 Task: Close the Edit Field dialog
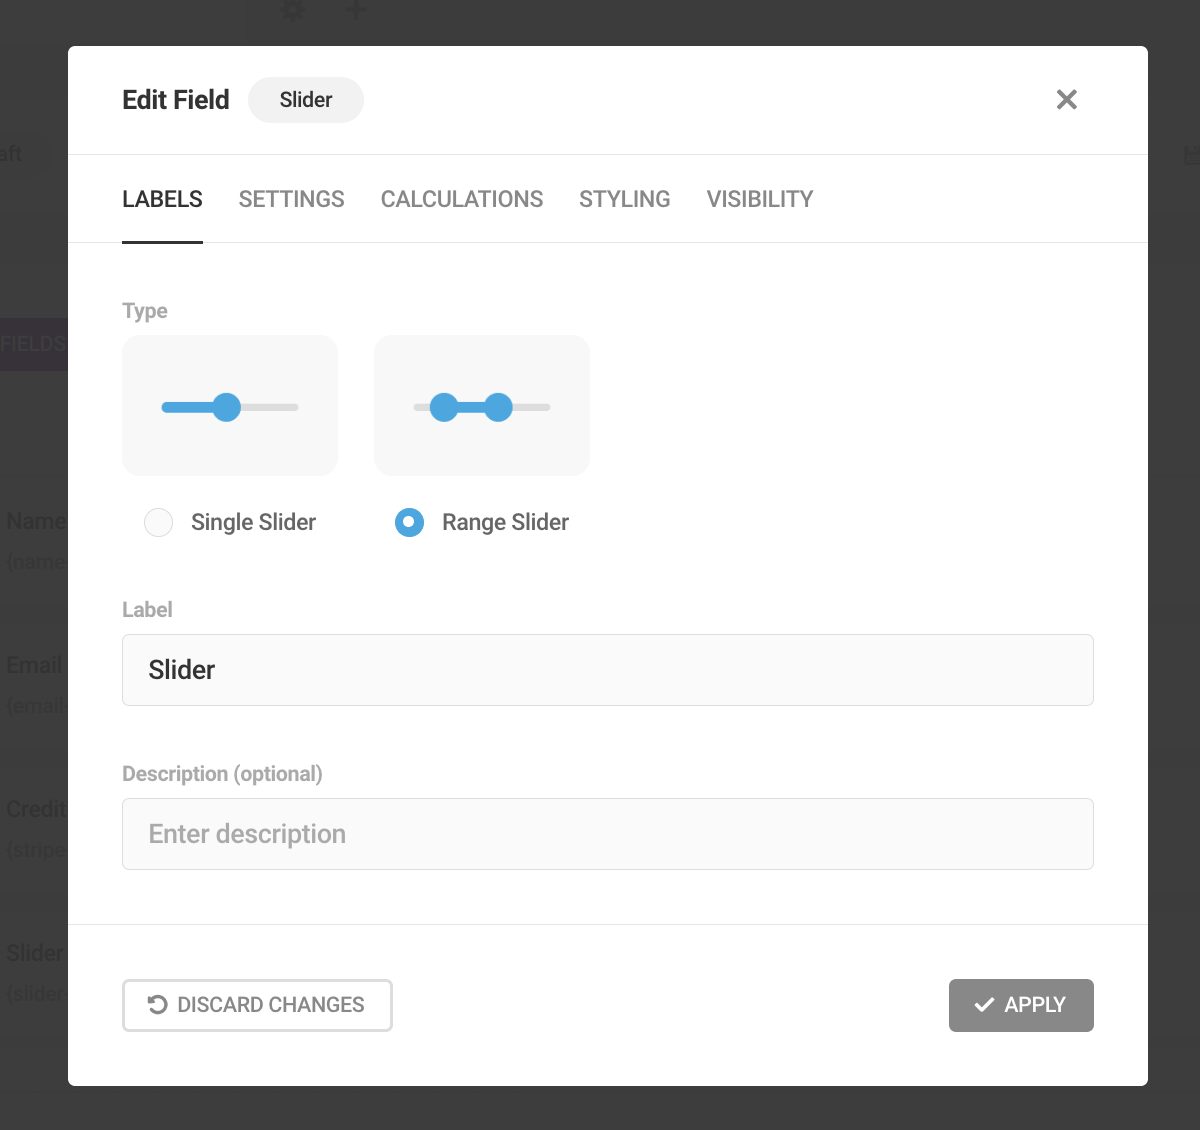(1066, 100)
